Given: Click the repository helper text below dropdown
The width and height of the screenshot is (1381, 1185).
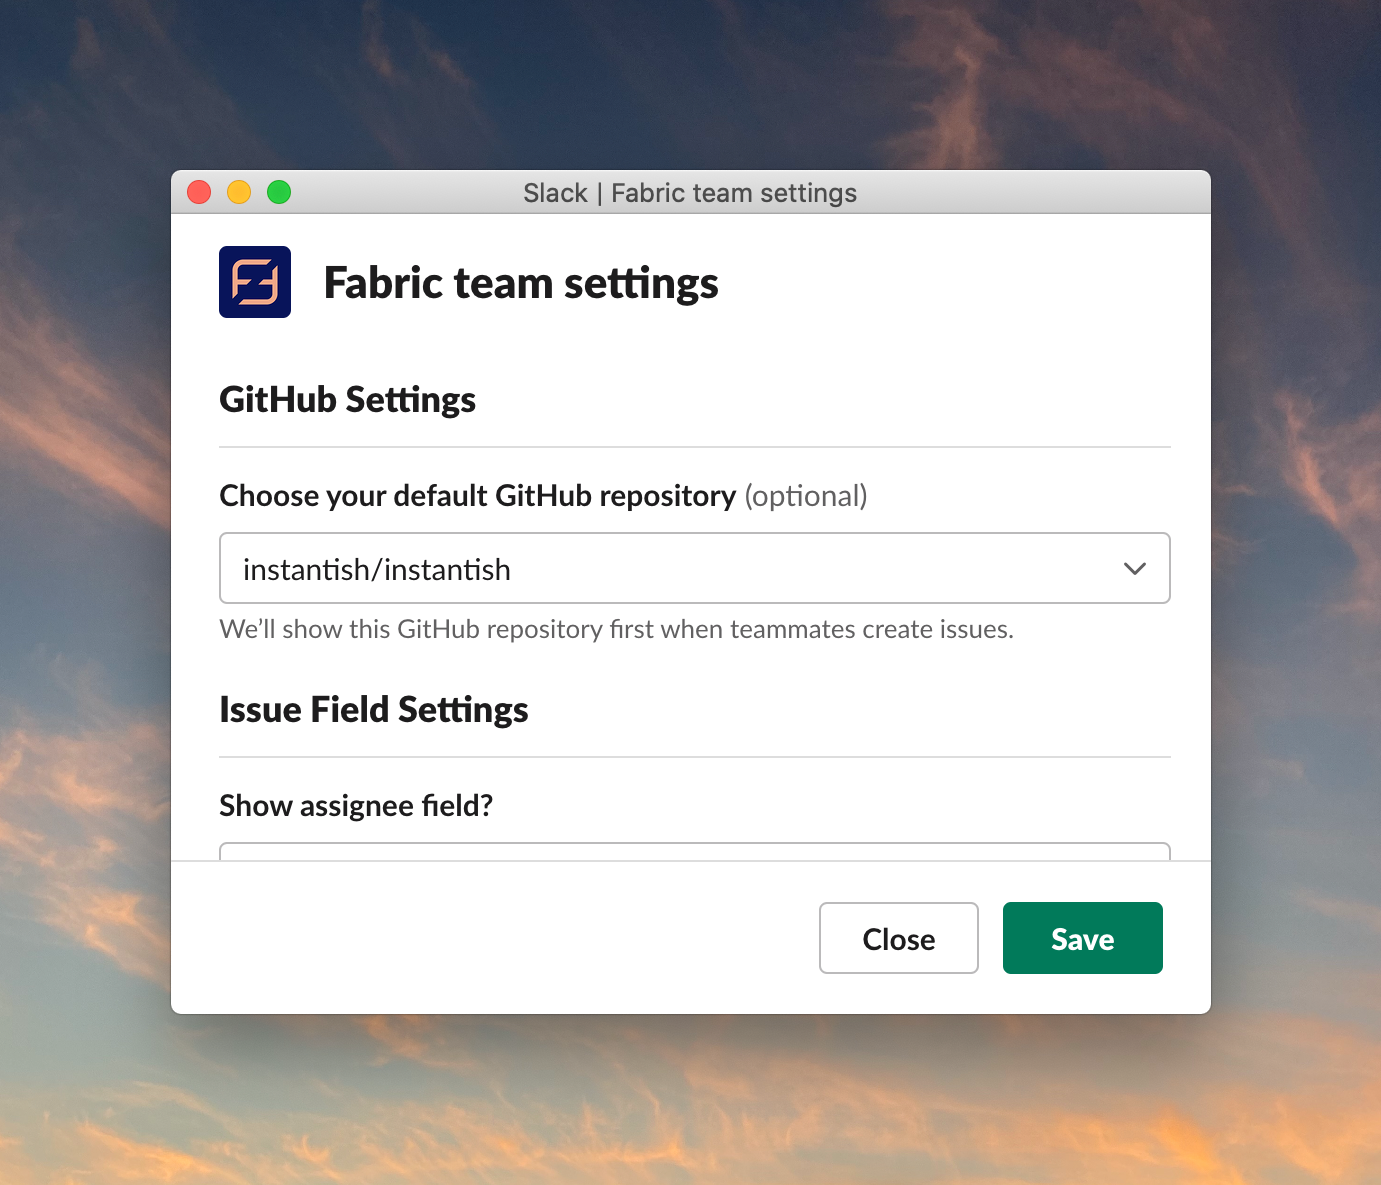Looking at the screenshot, I should (x=616, y=629).
